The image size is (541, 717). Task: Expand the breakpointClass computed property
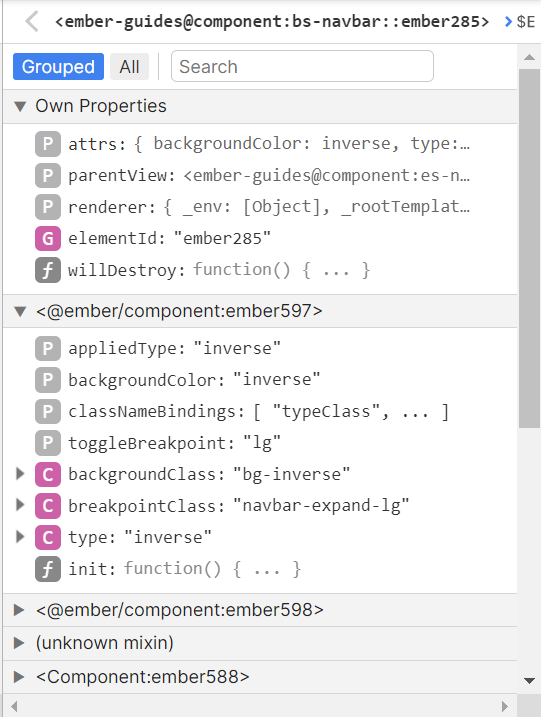click(20, 505)
